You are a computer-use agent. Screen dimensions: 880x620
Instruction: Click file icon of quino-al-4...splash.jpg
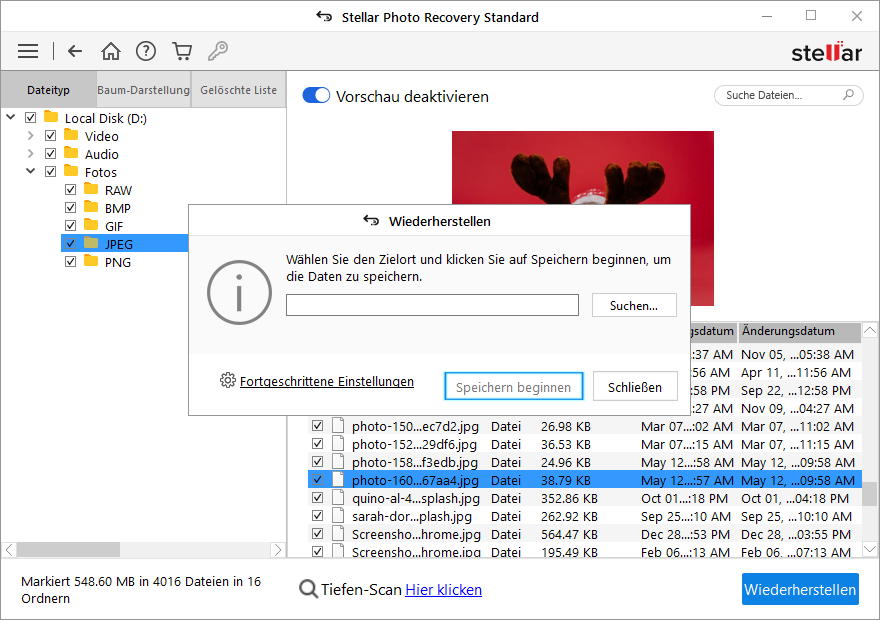338,498
